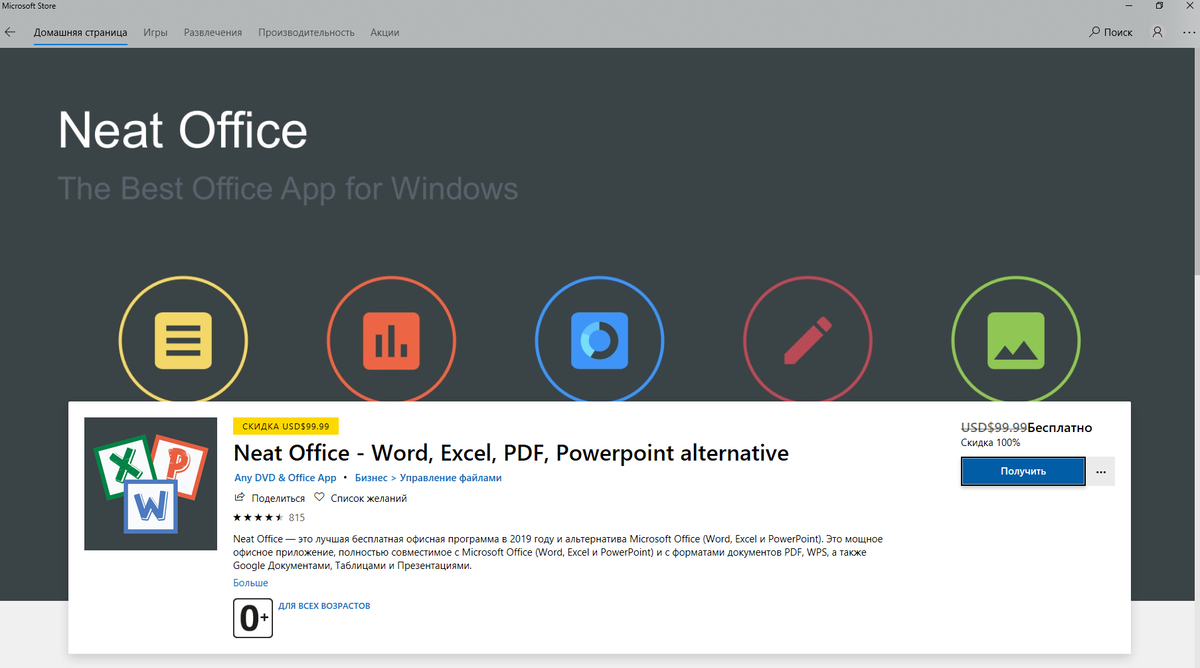Click the orange bar chart icon circle
This screenshot has width=1200, height=668.
pyautogui.click(x=391, y=340)
